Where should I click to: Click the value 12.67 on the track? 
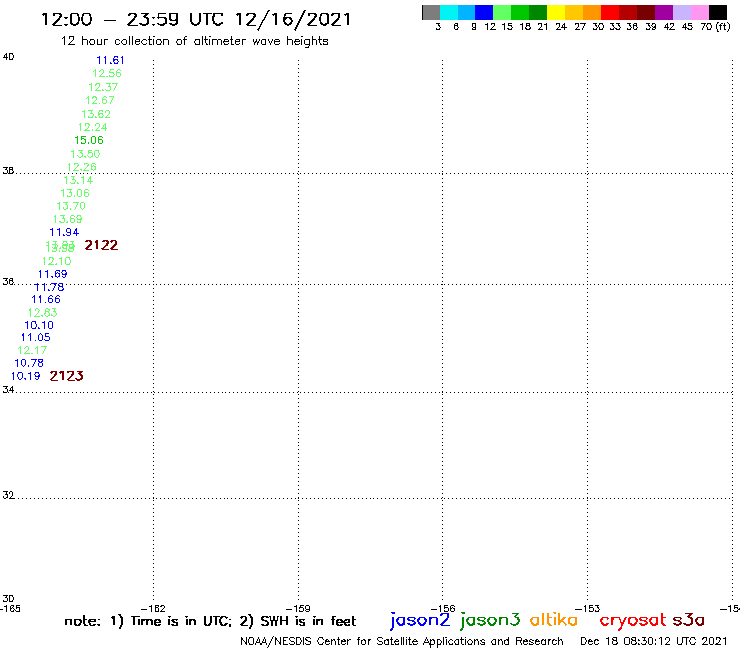coord(100,101)
